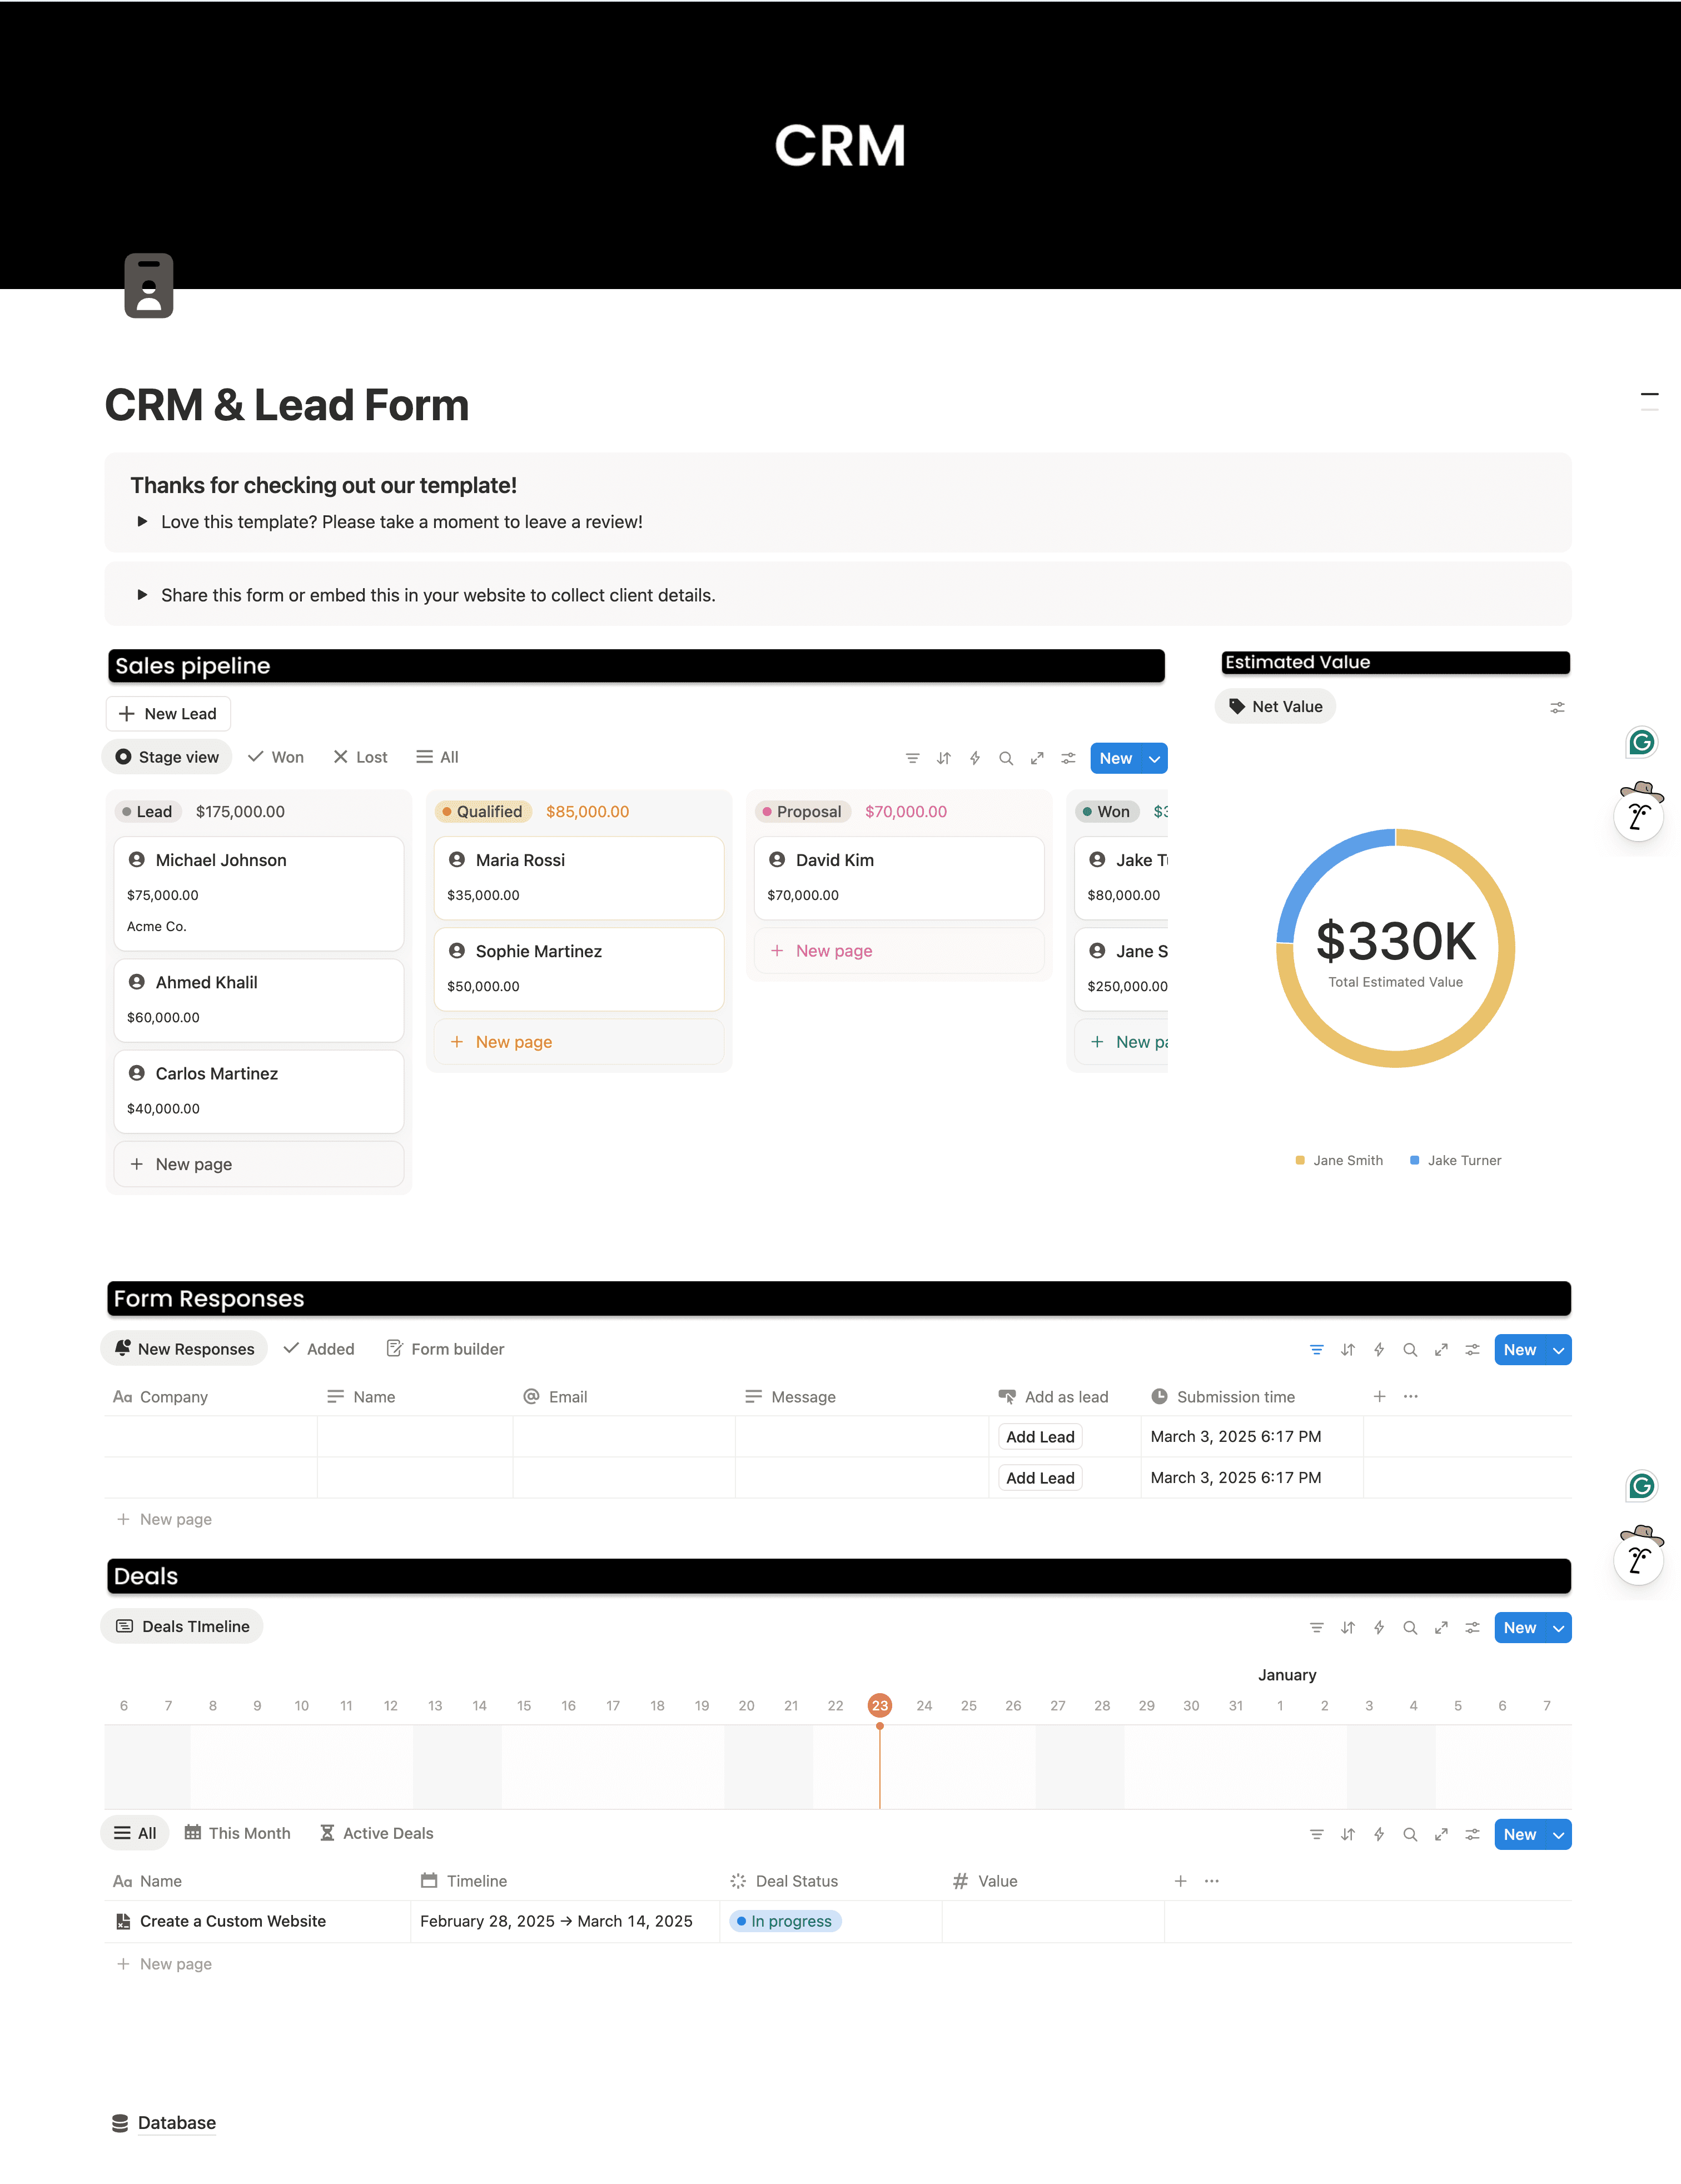Expand the 'Share this form' toggle
Image resolution: width=1681 pixels, height=2184 pixels.
[142, 595]
